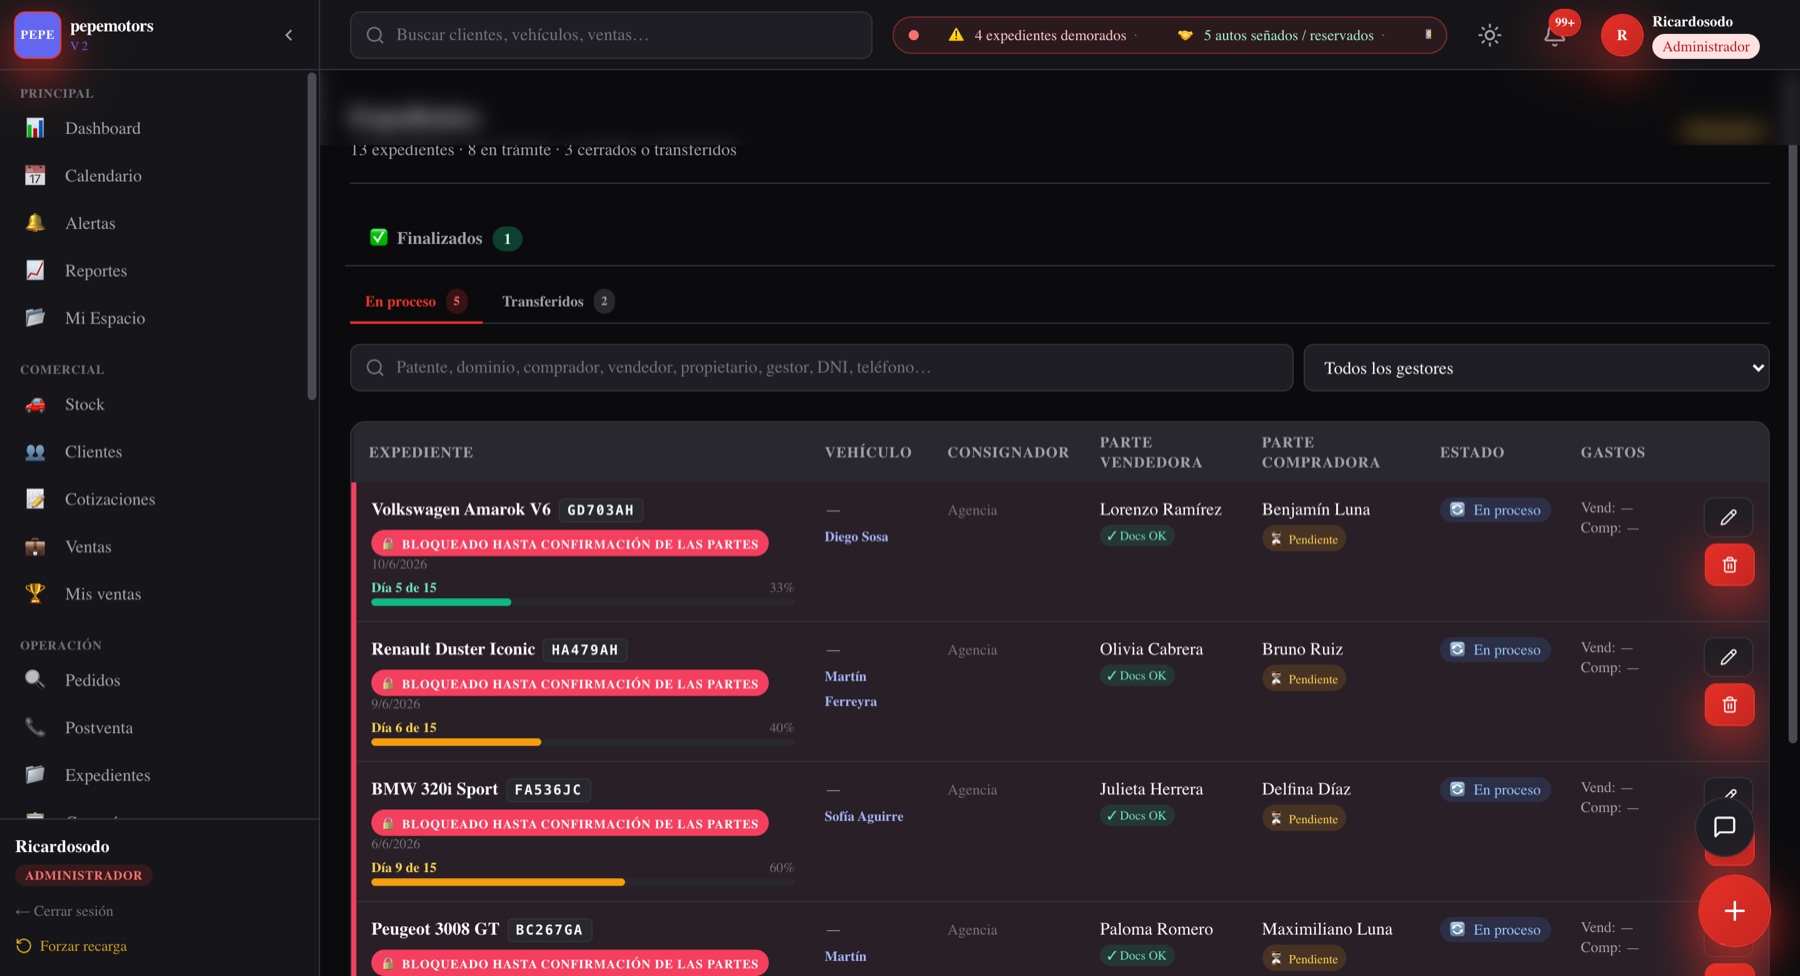Click the Cotizaciones notepad icon

tap(35, 499)
